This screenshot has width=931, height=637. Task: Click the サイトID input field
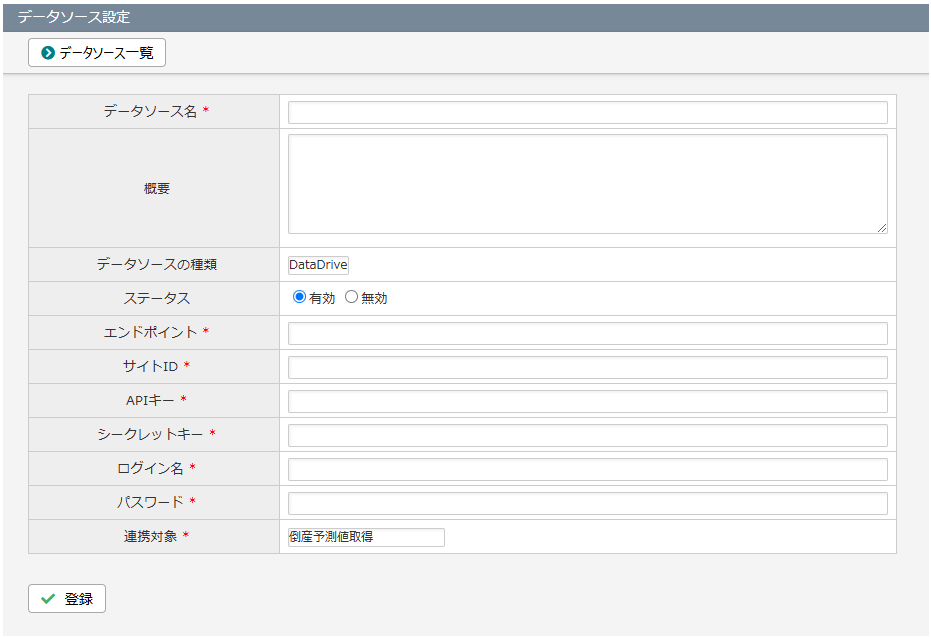[587, 367]
